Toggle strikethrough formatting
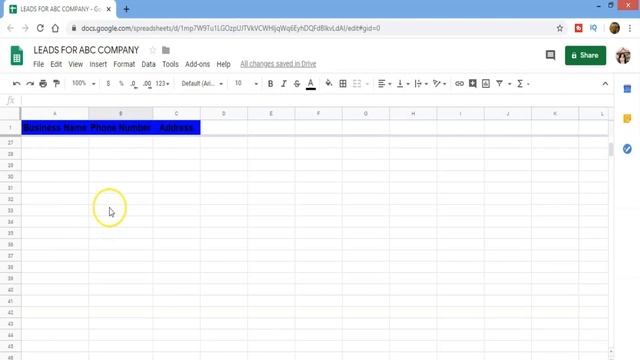Image resolution: width=640 pixels, height=360 pixels. click(x=297, y=84)
